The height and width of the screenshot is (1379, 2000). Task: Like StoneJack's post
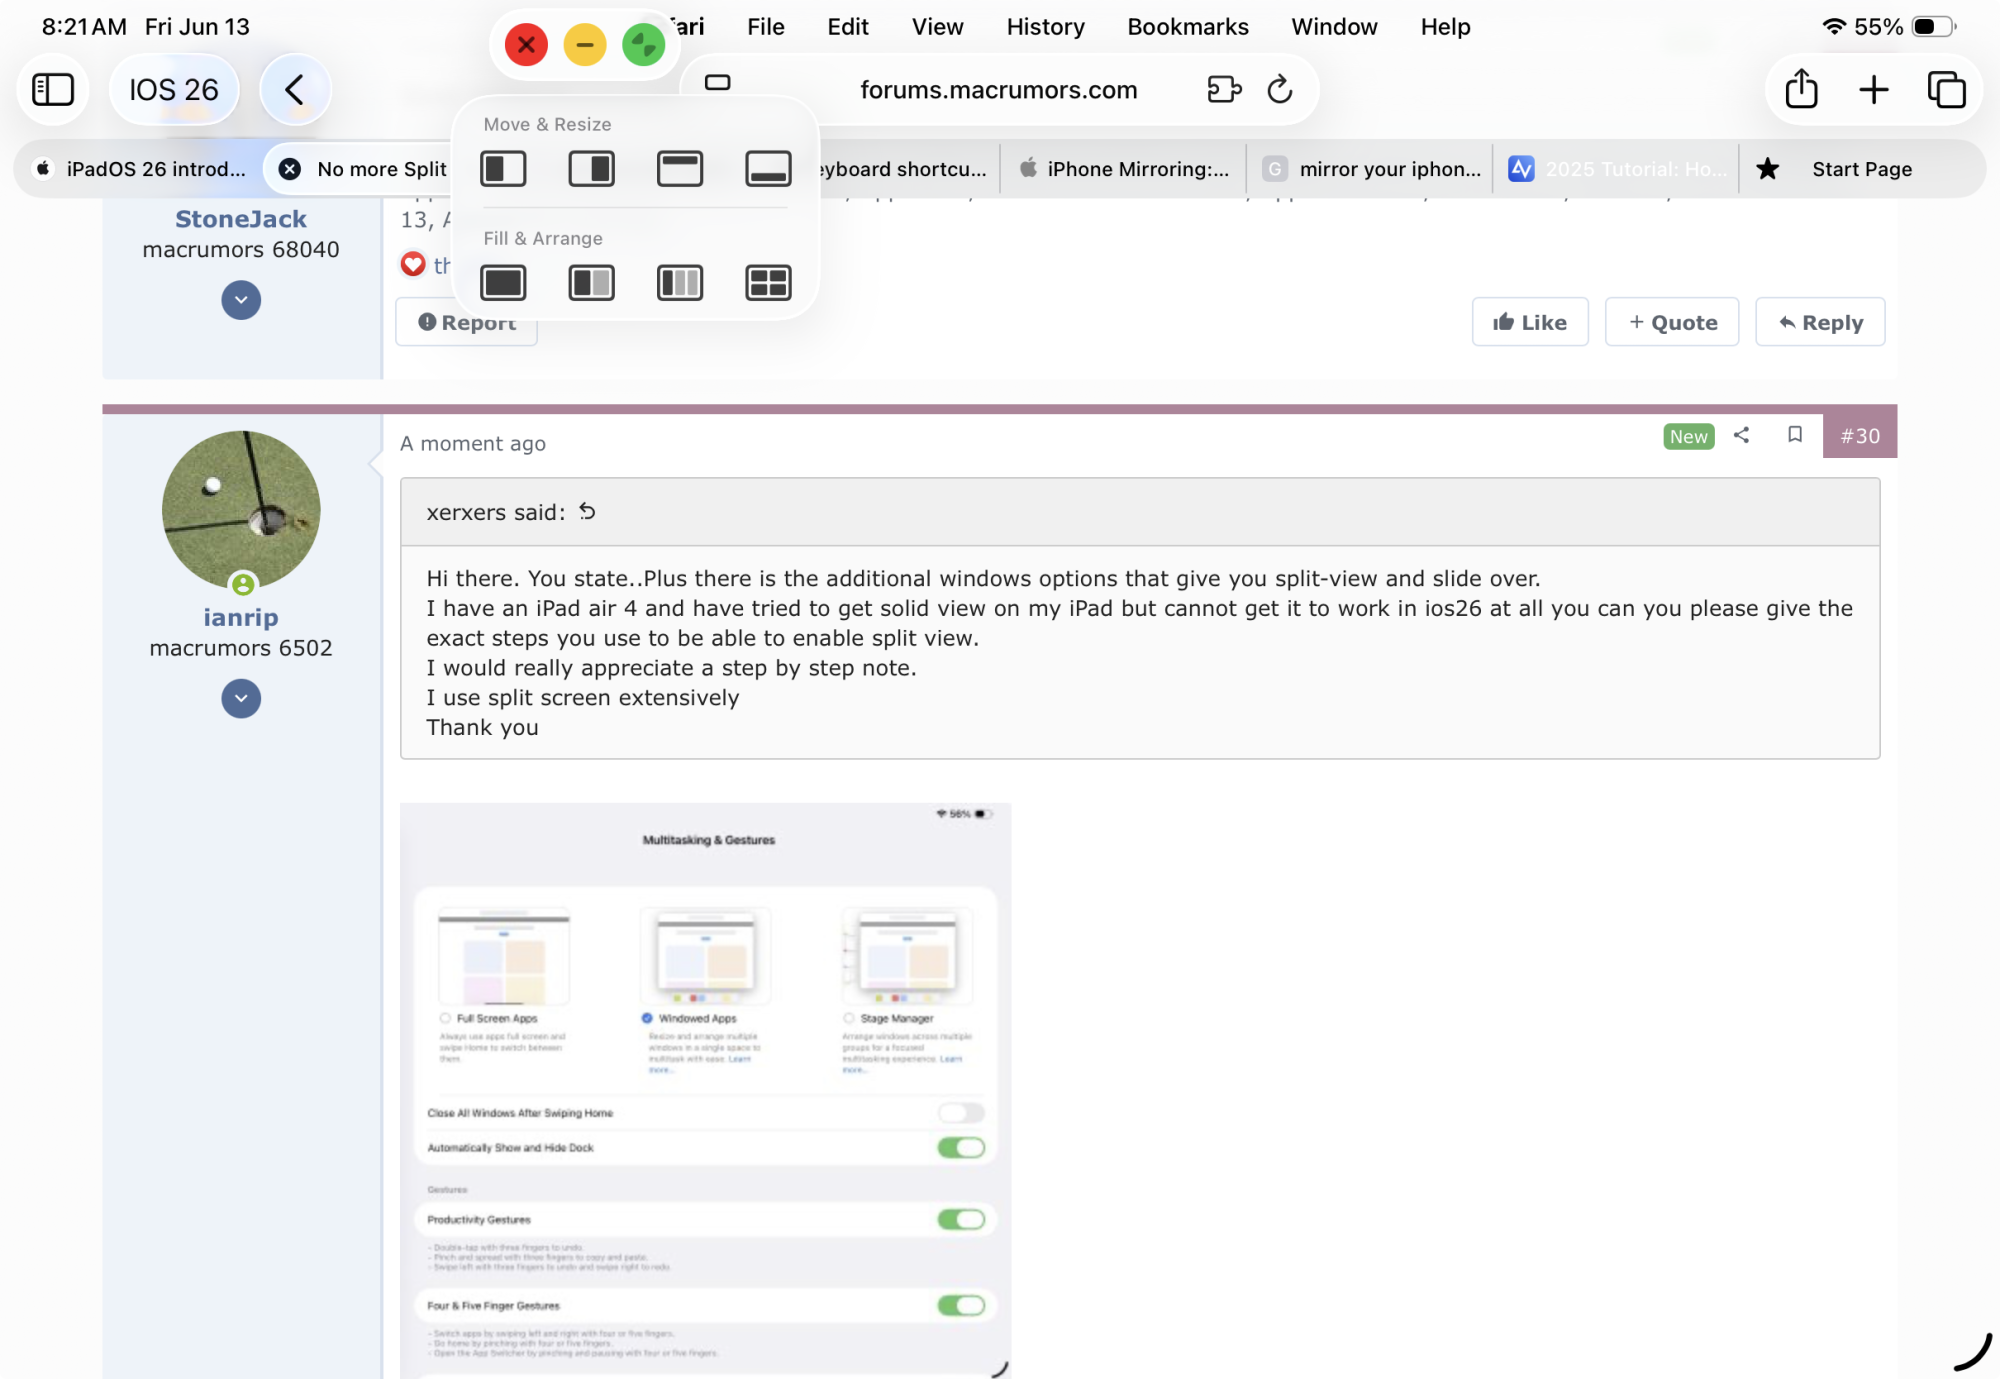[x=1530, y=322]
